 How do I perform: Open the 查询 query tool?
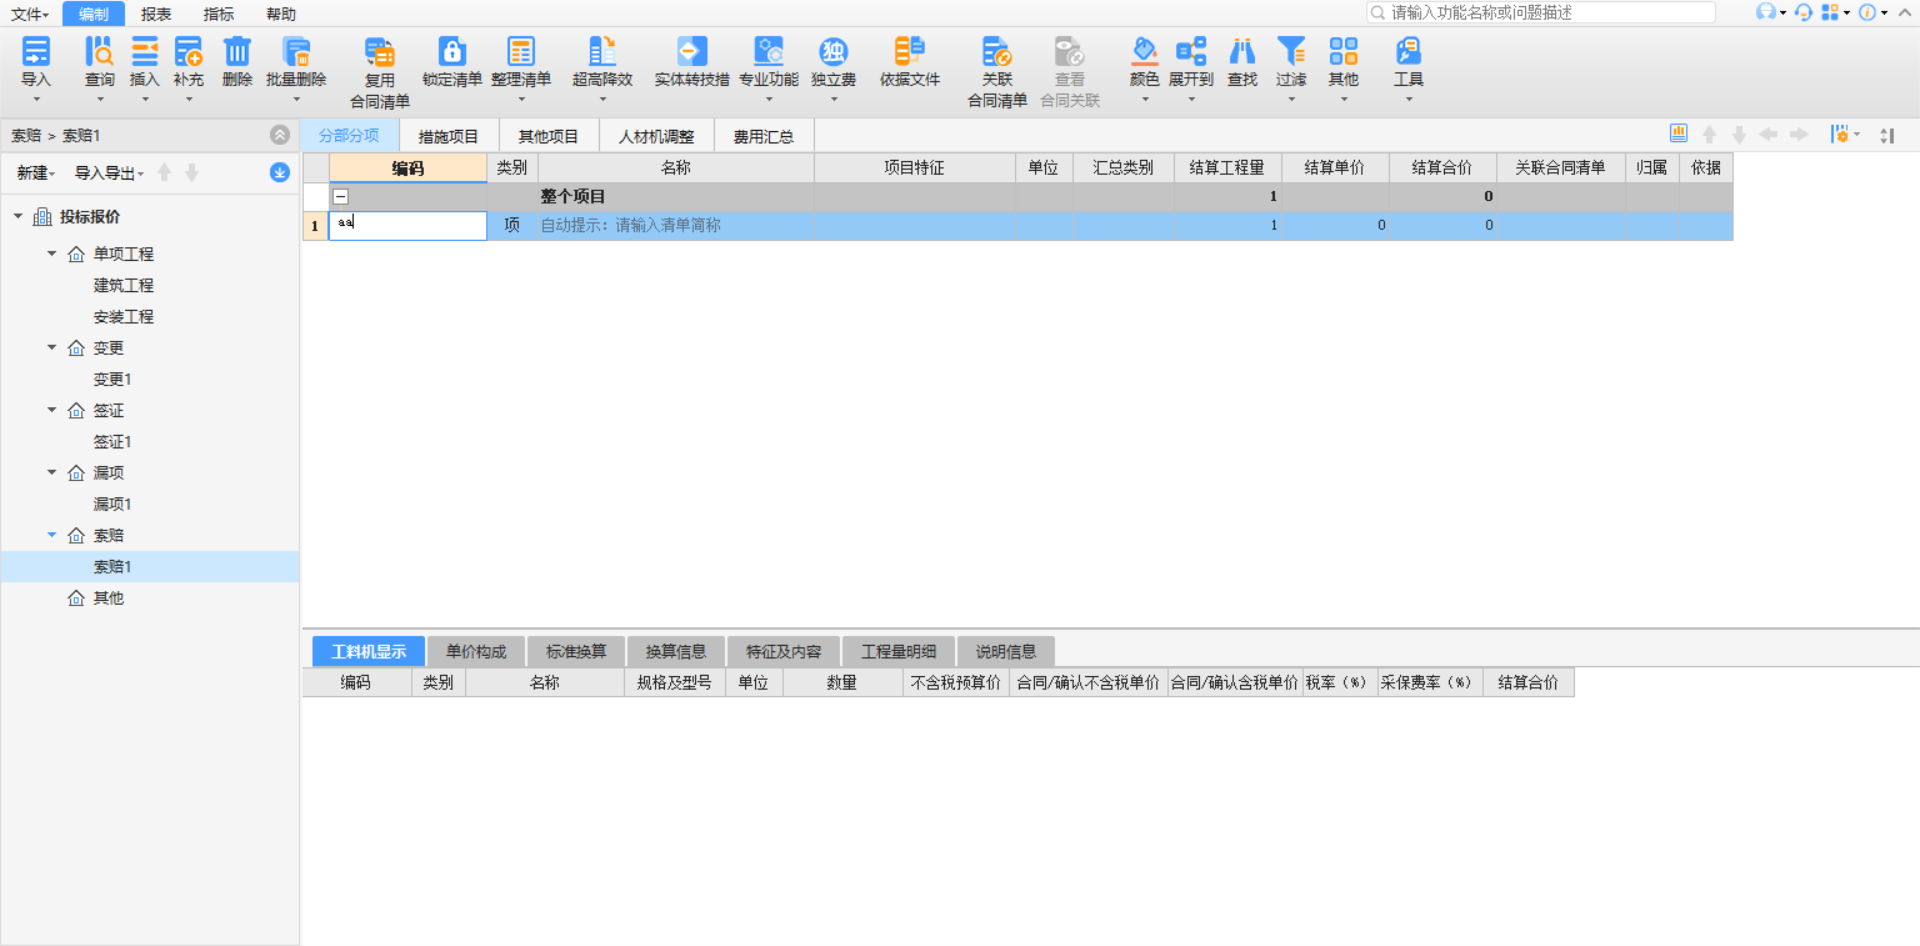99,52
